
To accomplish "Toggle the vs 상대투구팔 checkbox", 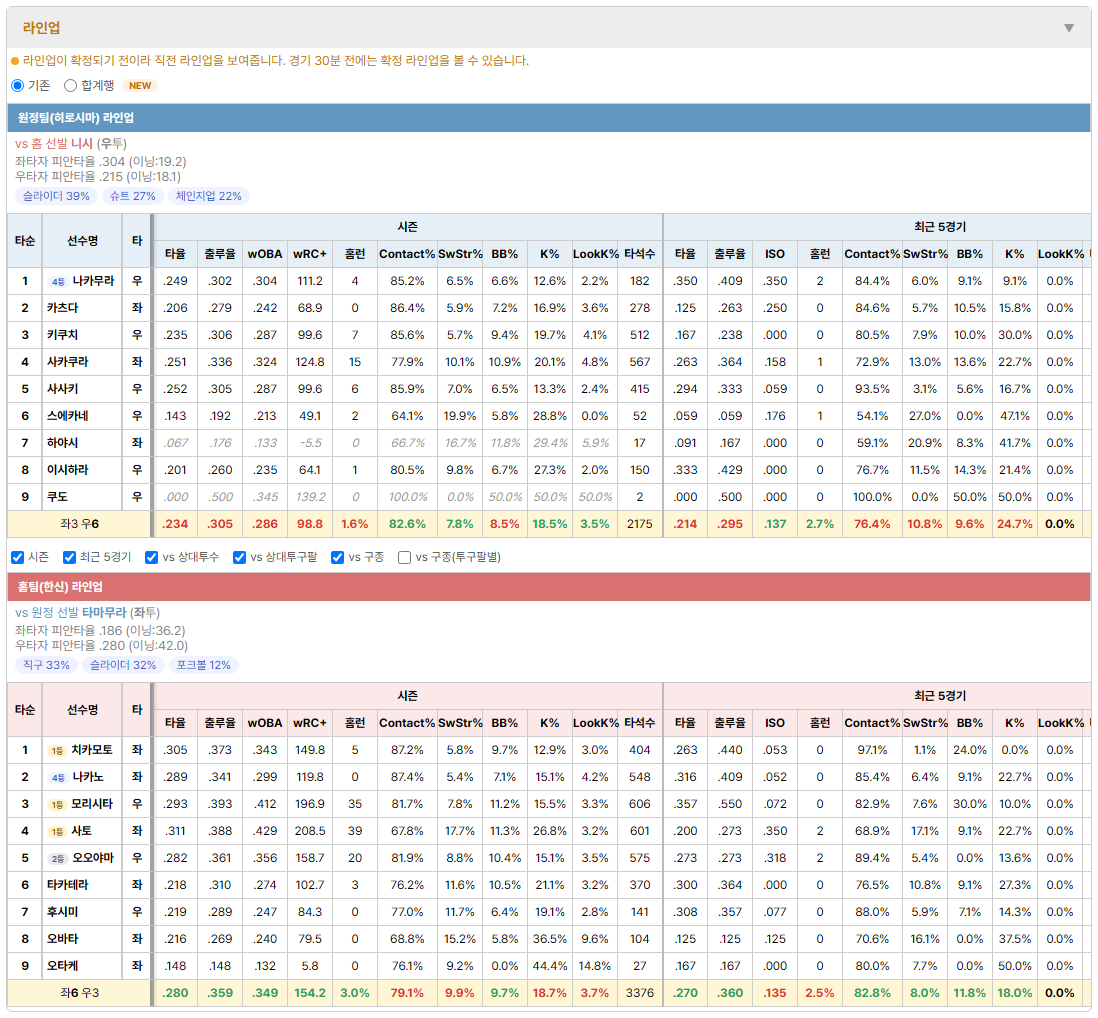I will [239, 557].
